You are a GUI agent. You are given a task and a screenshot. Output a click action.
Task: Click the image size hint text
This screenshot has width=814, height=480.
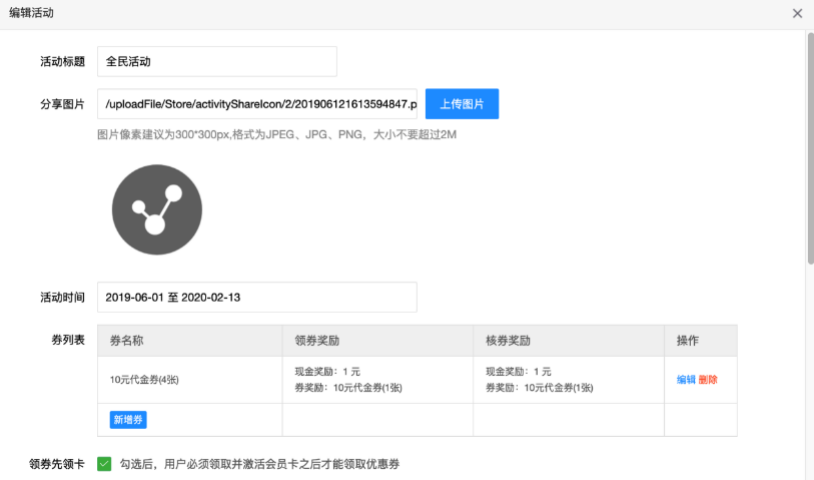click(x=277, y=135)
